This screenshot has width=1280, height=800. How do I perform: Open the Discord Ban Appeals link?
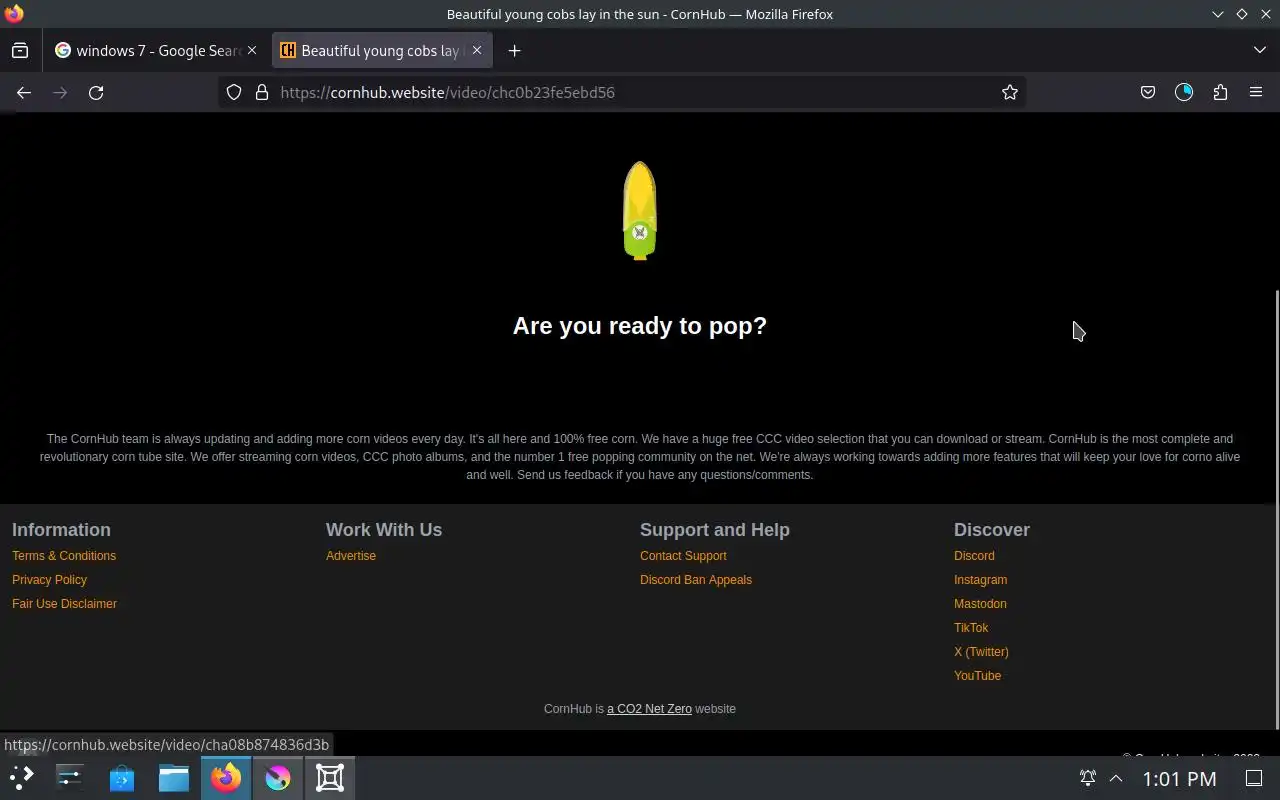(x=696, y=580)
